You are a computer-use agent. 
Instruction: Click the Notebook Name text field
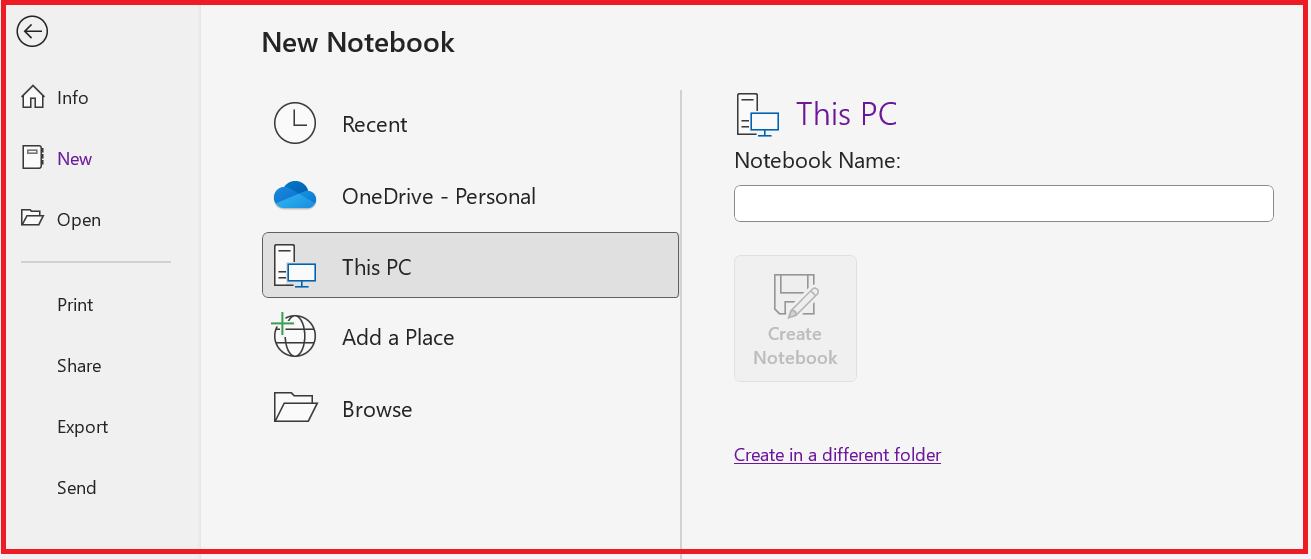[x=1003, y=203]
